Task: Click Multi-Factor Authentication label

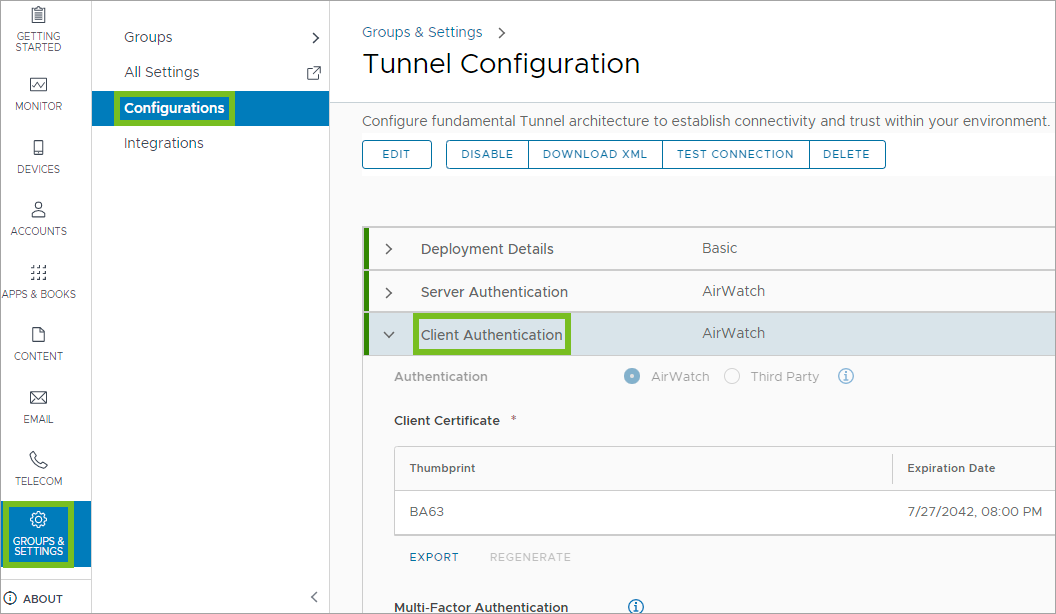Action: pyautogui.click(x=481, y=607)
